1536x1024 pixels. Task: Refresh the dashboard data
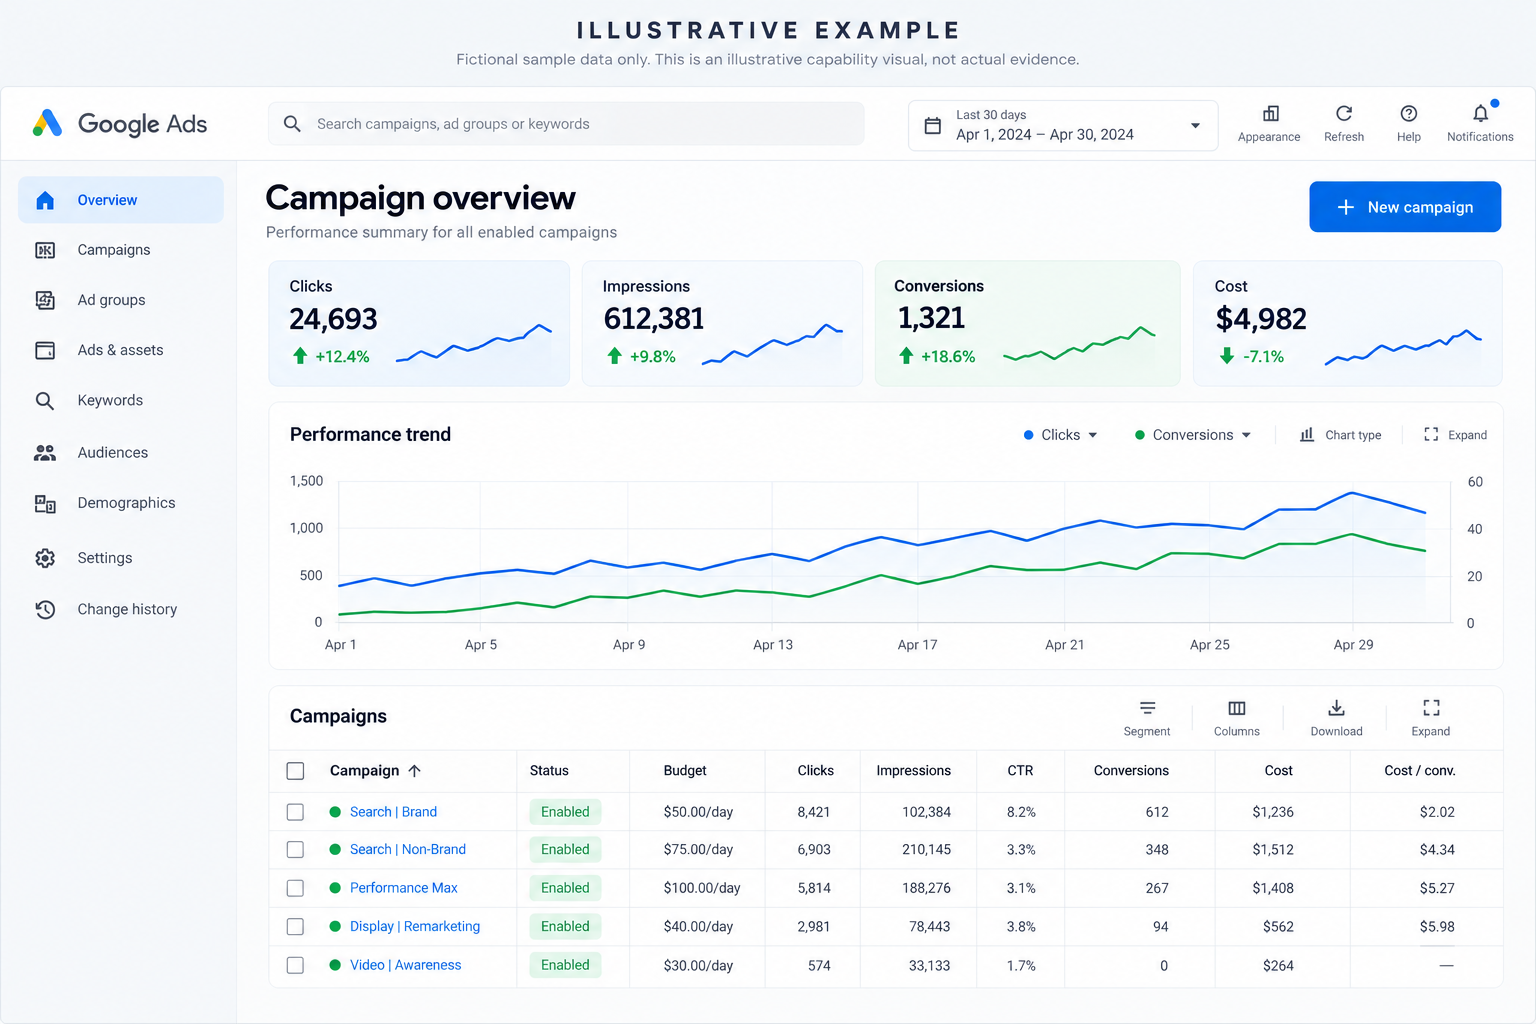(x=1344, y=114)
